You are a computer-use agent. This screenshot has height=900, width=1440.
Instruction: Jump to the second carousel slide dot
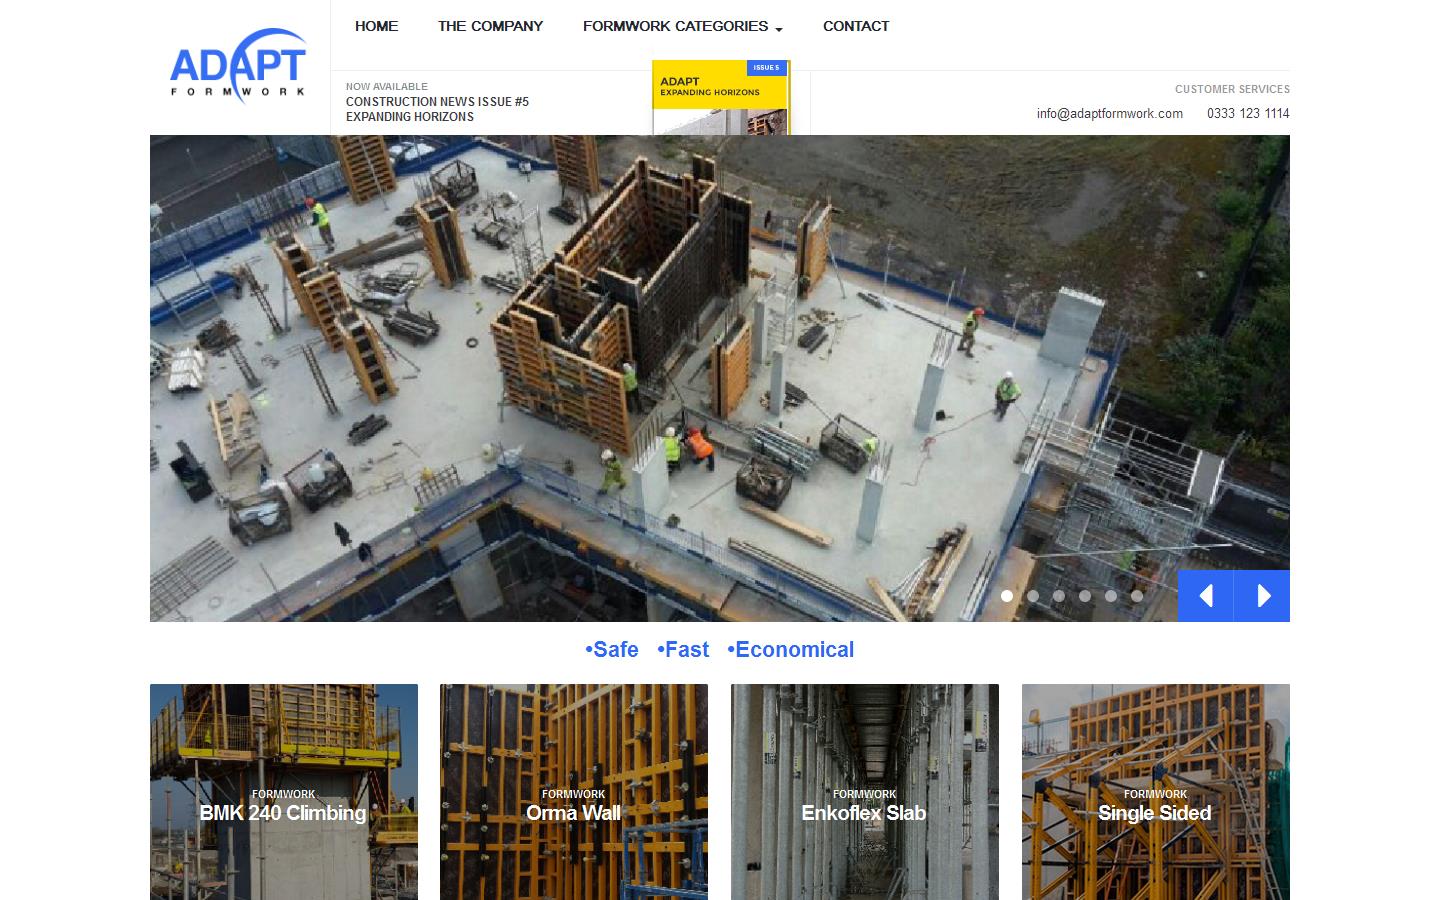pos(1033,596)
